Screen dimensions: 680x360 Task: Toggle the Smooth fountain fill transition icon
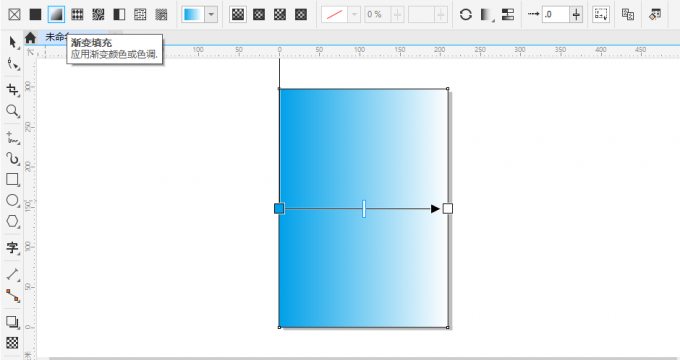pyautogui.click(x=508, y=14)
